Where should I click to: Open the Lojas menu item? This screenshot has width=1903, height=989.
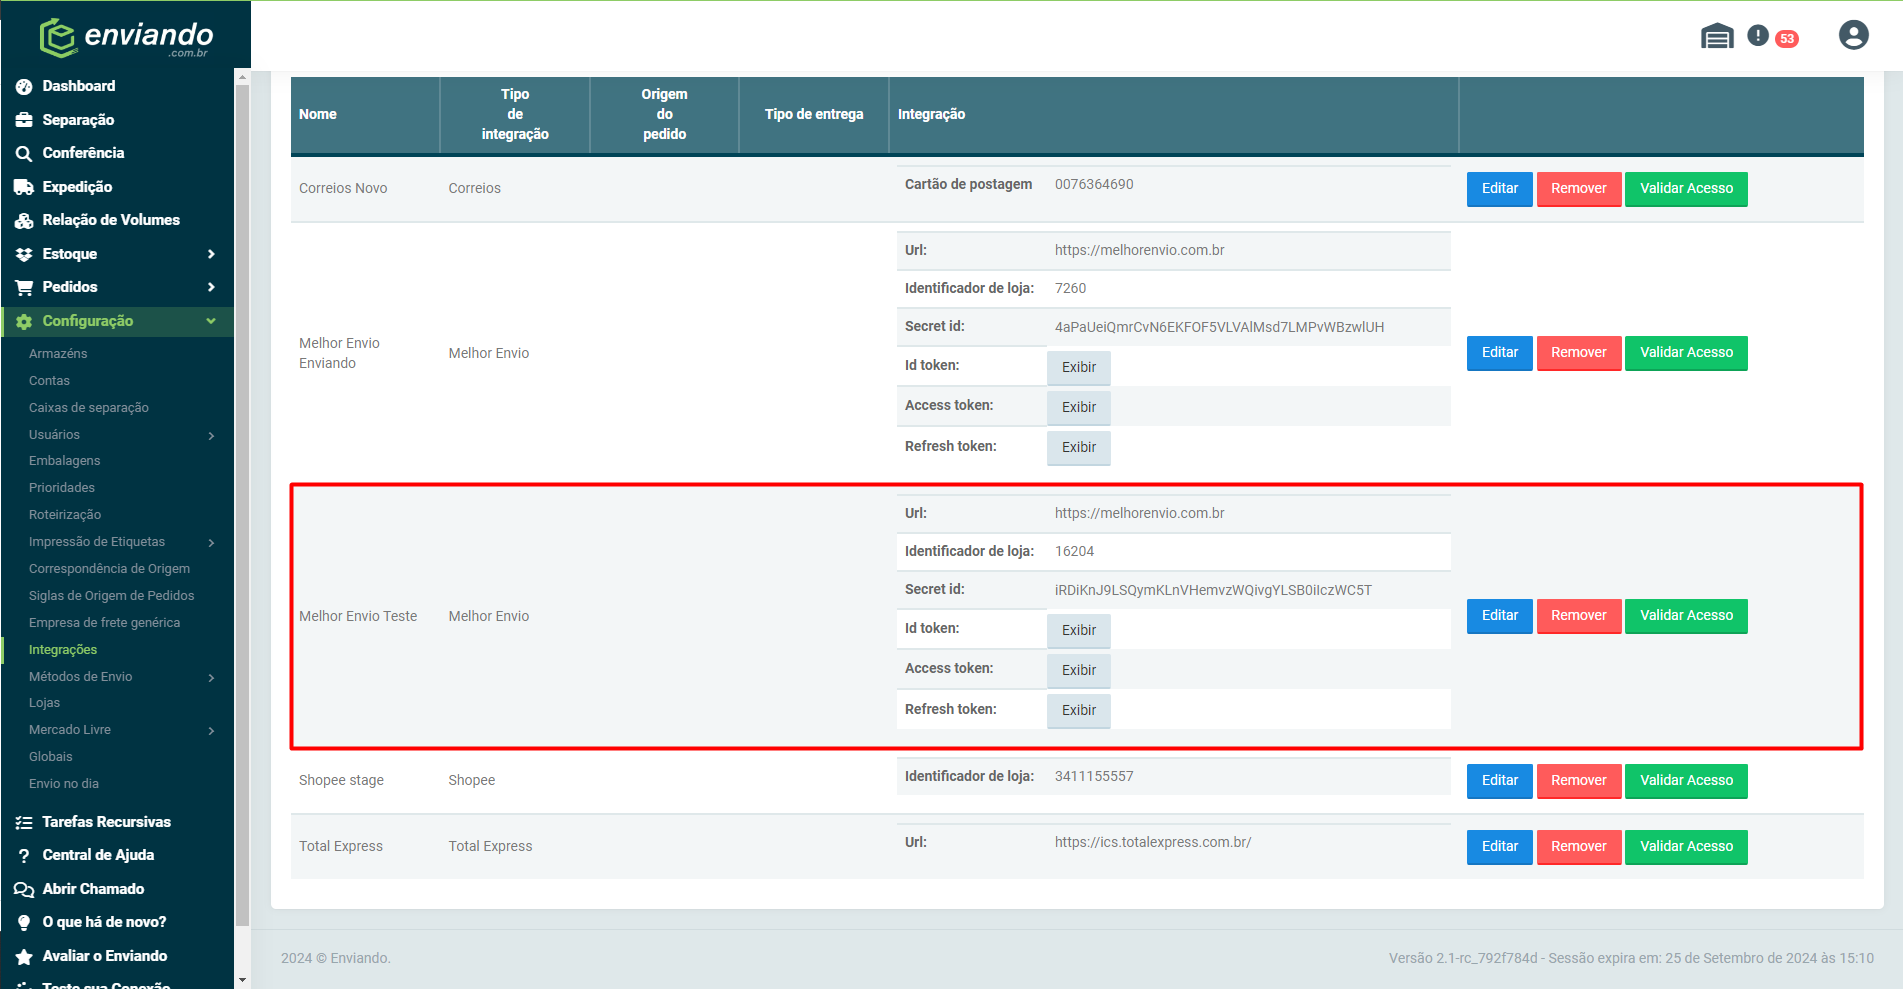coord(45,703)
